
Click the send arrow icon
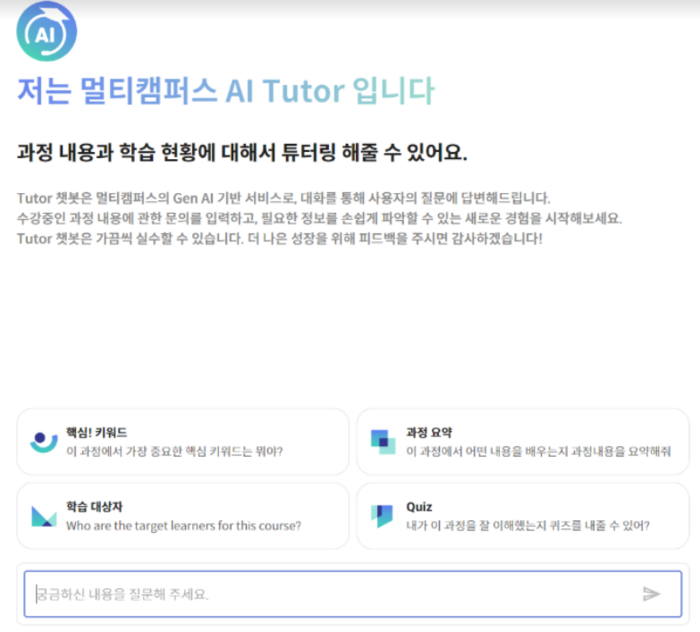[x=651, y=594]
